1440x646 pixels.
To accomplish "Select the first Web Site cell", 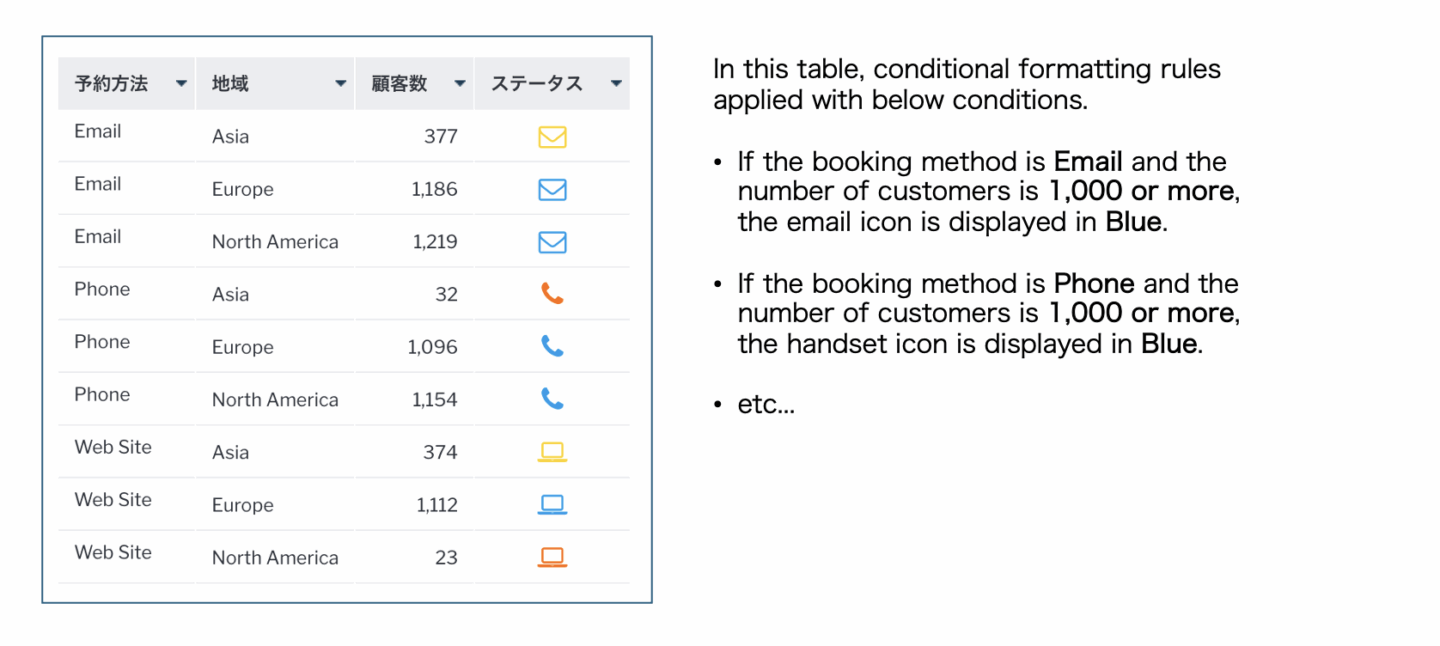I will [113, 447].
